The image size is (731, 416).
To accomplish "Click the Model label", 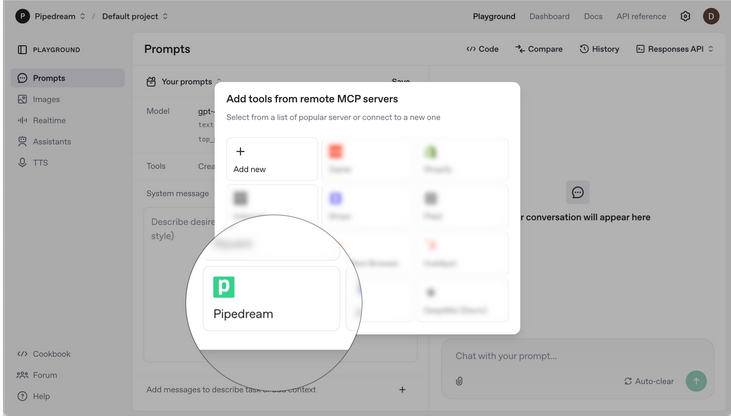I will tap(158, 111).
